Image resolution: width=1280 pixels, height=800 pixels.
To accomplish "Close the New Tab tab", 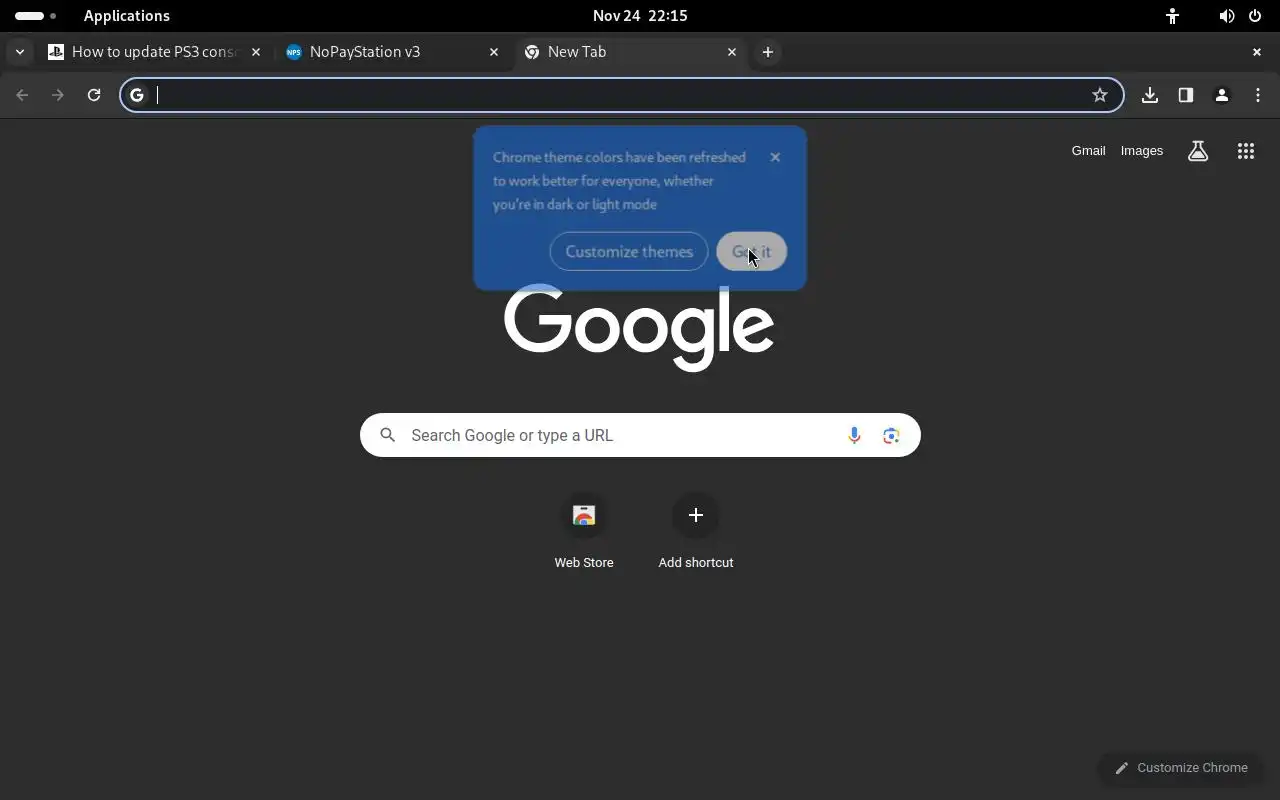I will click(732, 52).
